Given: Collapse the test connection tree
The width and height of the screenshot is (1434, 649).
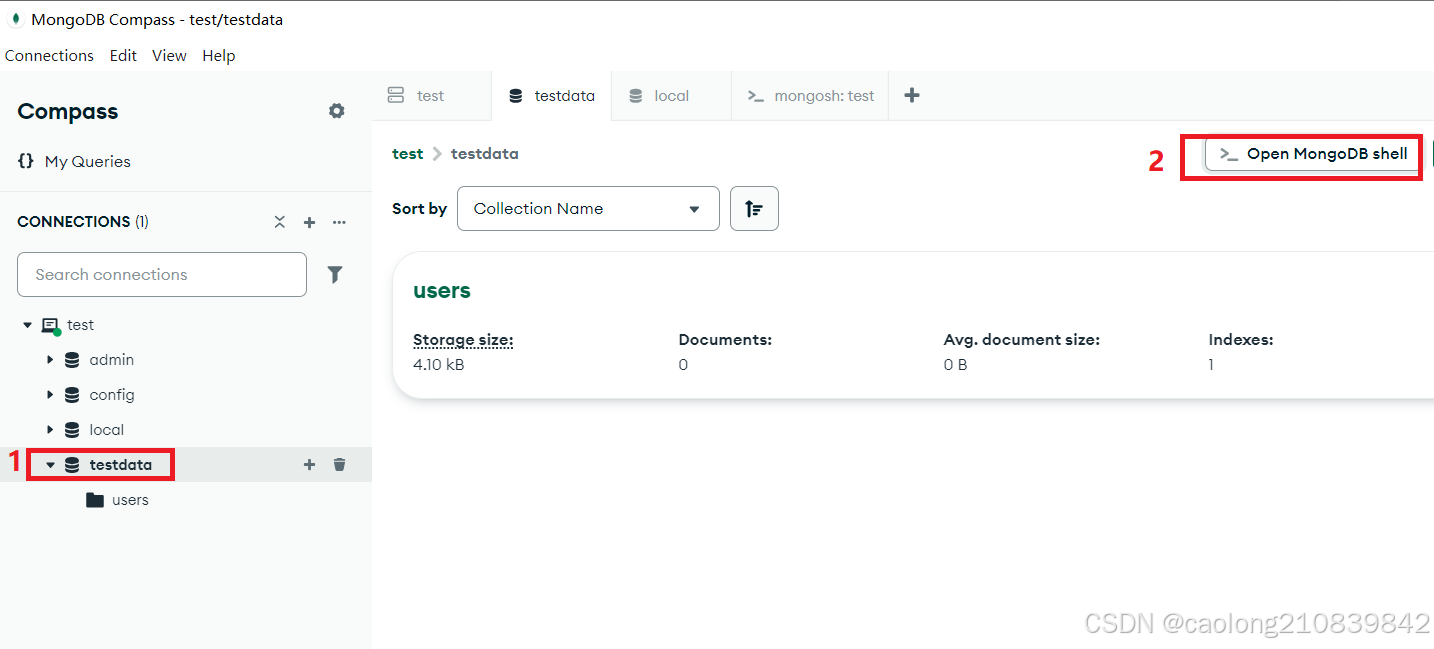Looking at the screenshot, I should point(28,325).
